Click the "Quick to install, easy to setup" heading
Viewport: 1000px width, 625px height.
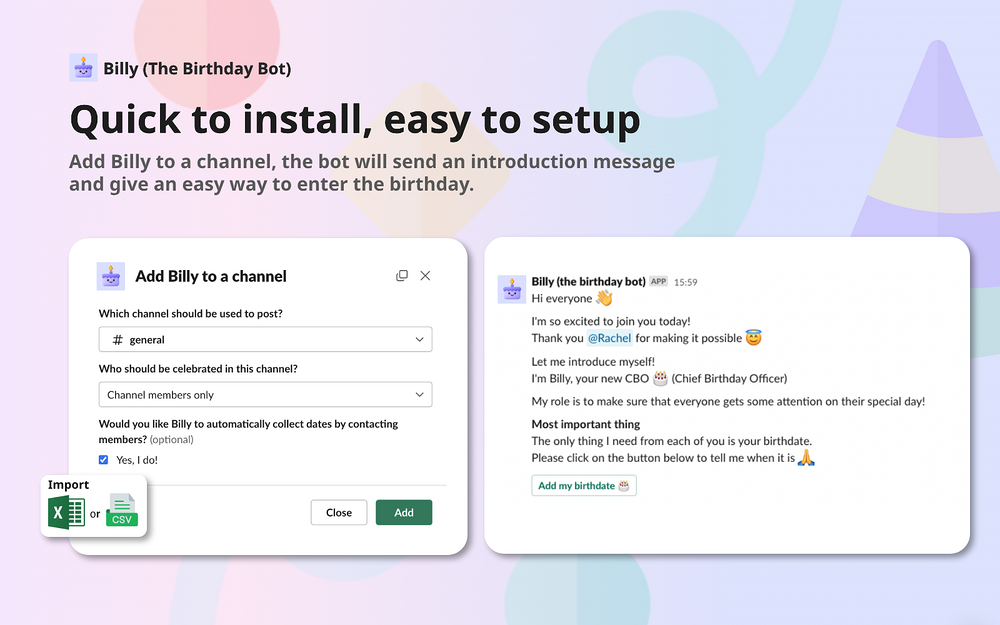pyautogui.click(x=355, y=119)
